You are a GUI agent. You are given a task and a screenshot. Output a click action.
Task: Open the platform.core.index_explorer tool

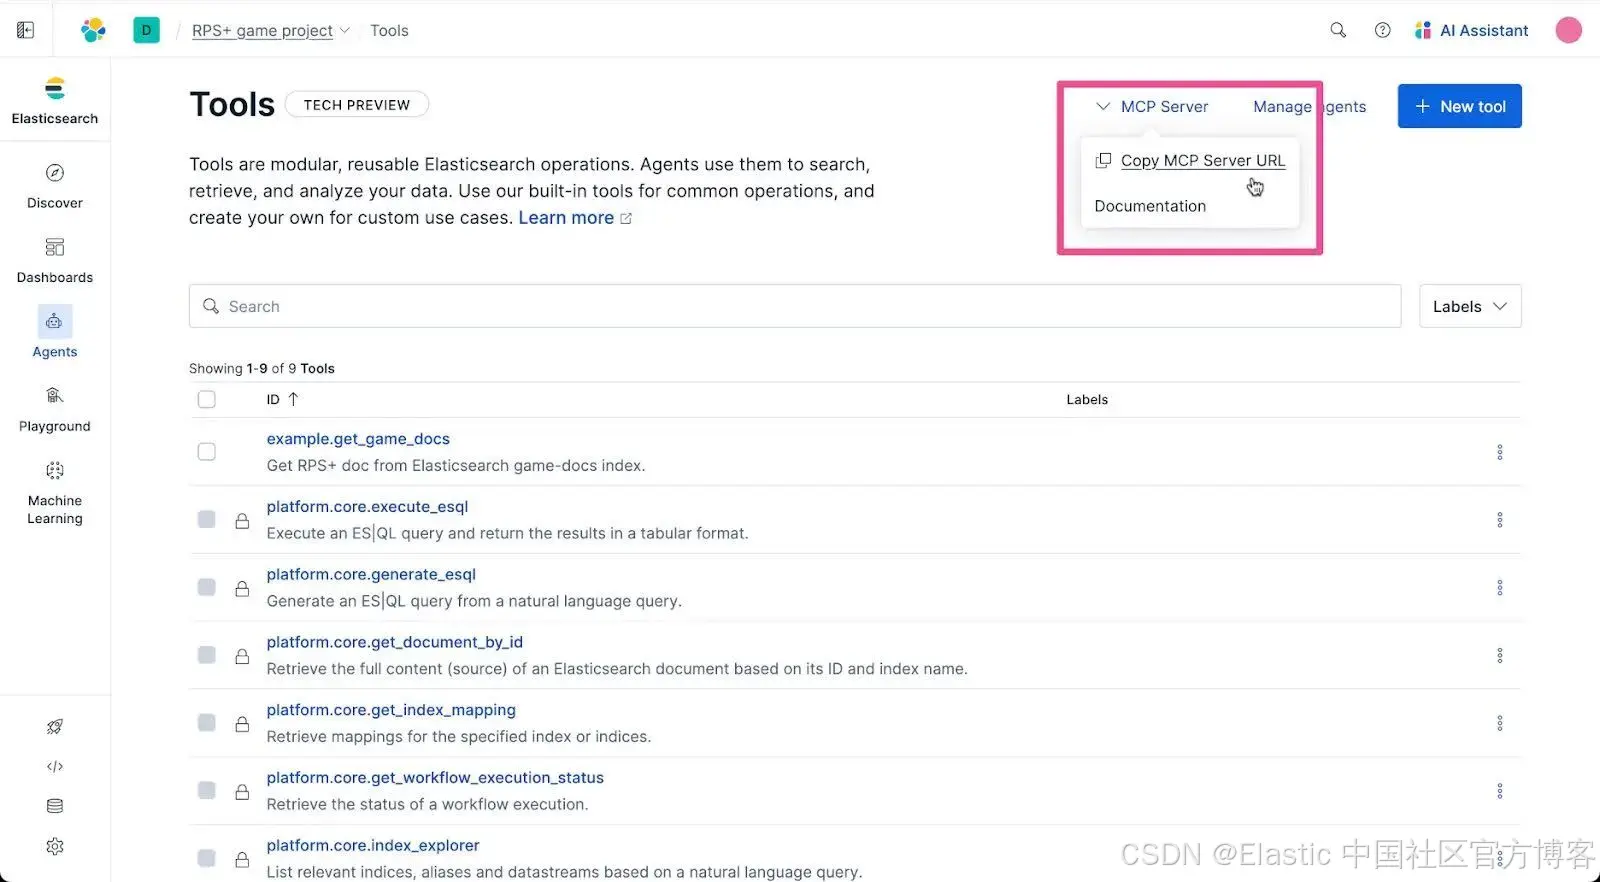tap(373, 845)
